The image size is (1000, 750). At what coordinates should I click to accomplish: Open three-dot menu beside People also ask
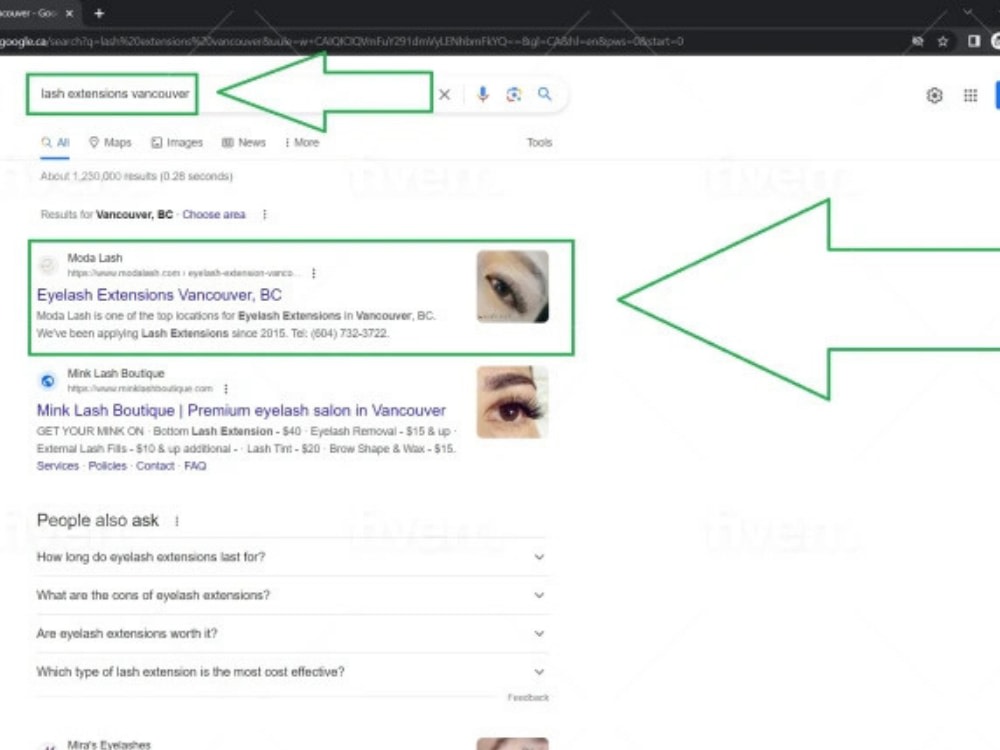coord(177,521)
